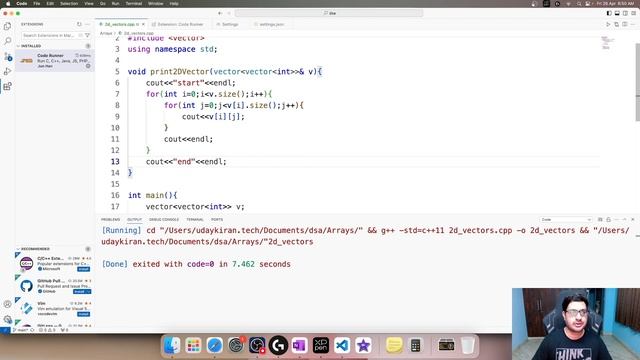640x360 pixels.
Task: Switch to the Debug Console tab
Action: (x=164, y=220)
